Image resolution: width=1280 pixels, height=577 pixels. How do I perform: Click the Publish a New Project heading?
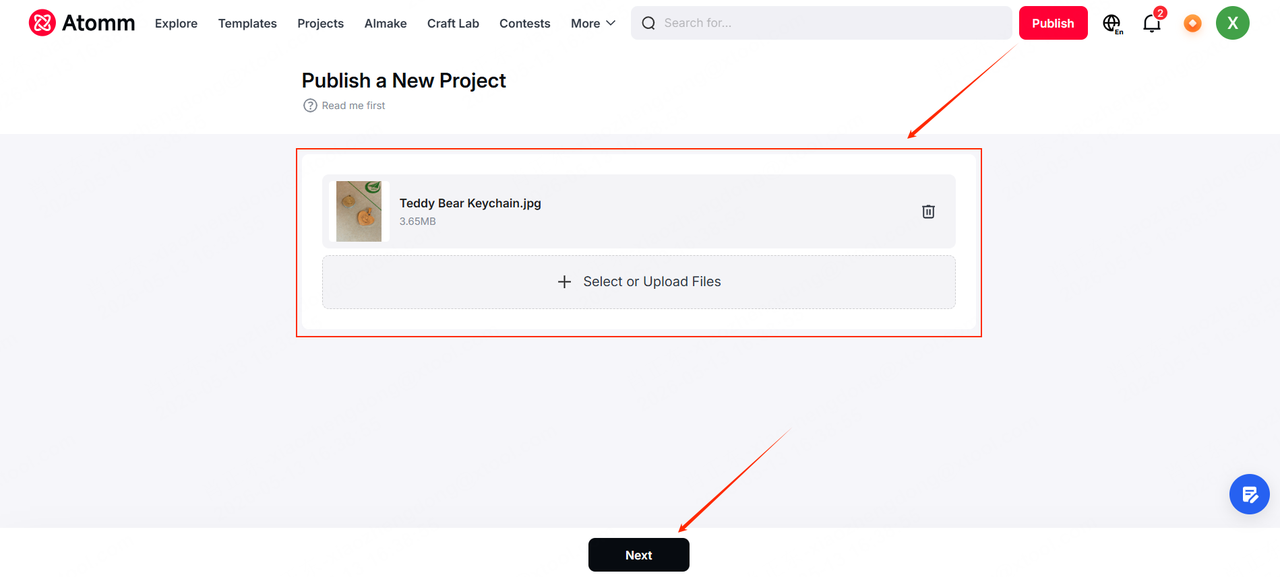coord(404,81)
